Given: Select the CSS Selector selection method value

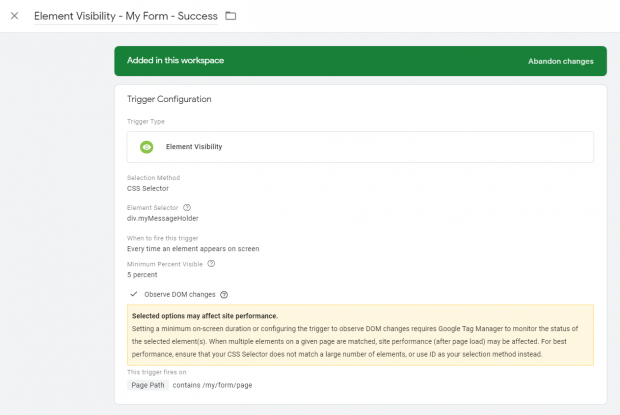Looking at the screenshot, I should (x=148, y=188).
